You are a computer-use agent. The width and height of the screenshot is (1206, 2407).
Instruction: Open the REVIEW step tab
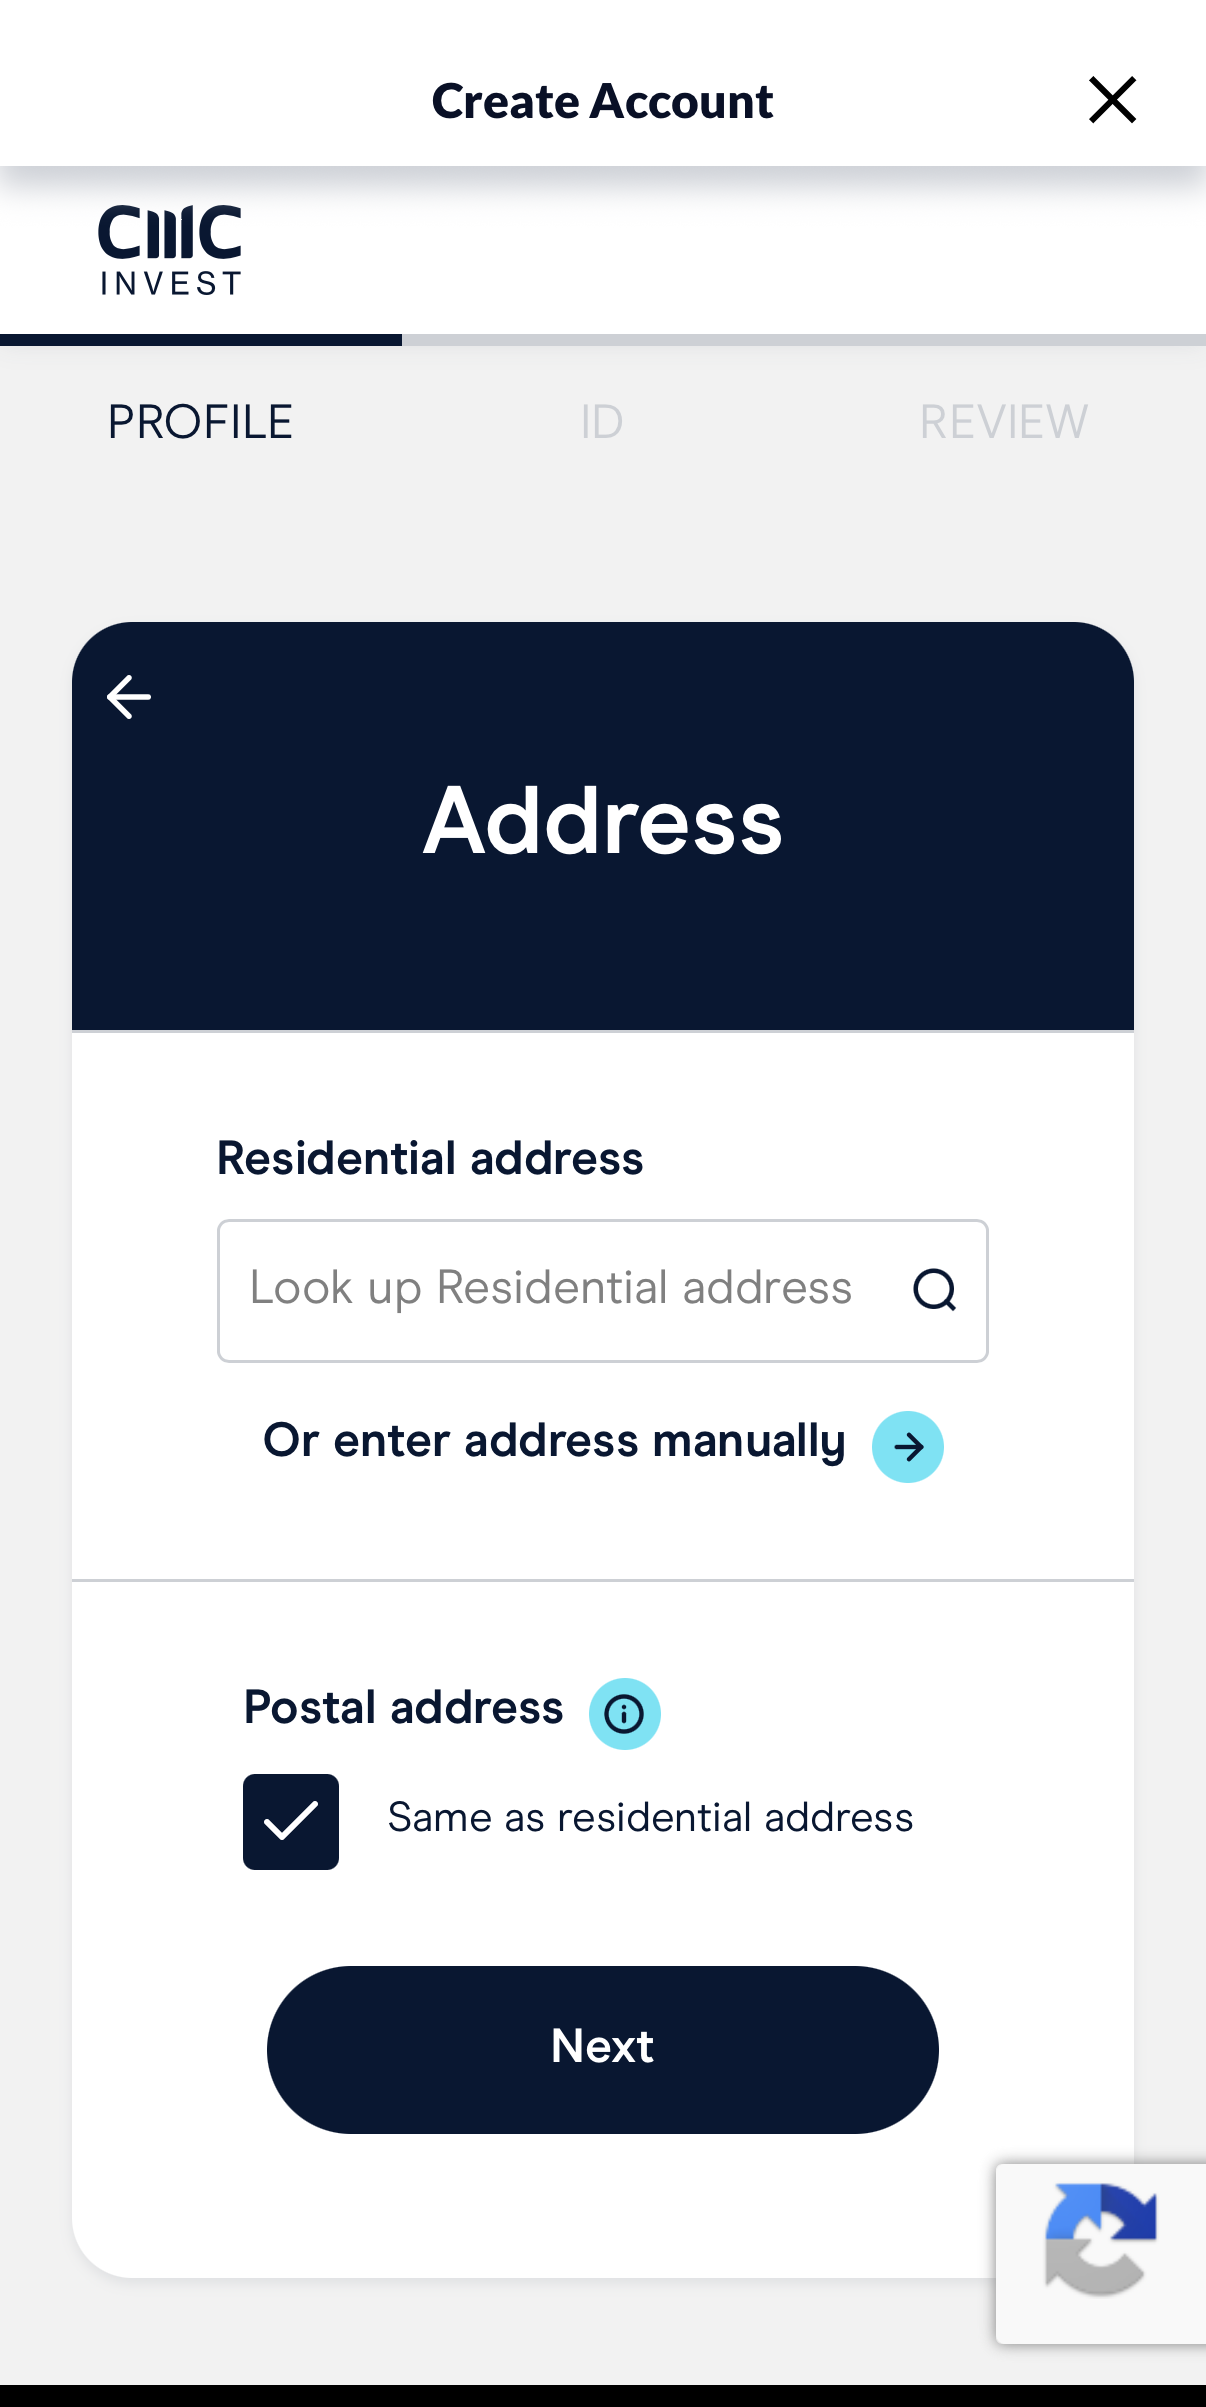pos(1003,422)
